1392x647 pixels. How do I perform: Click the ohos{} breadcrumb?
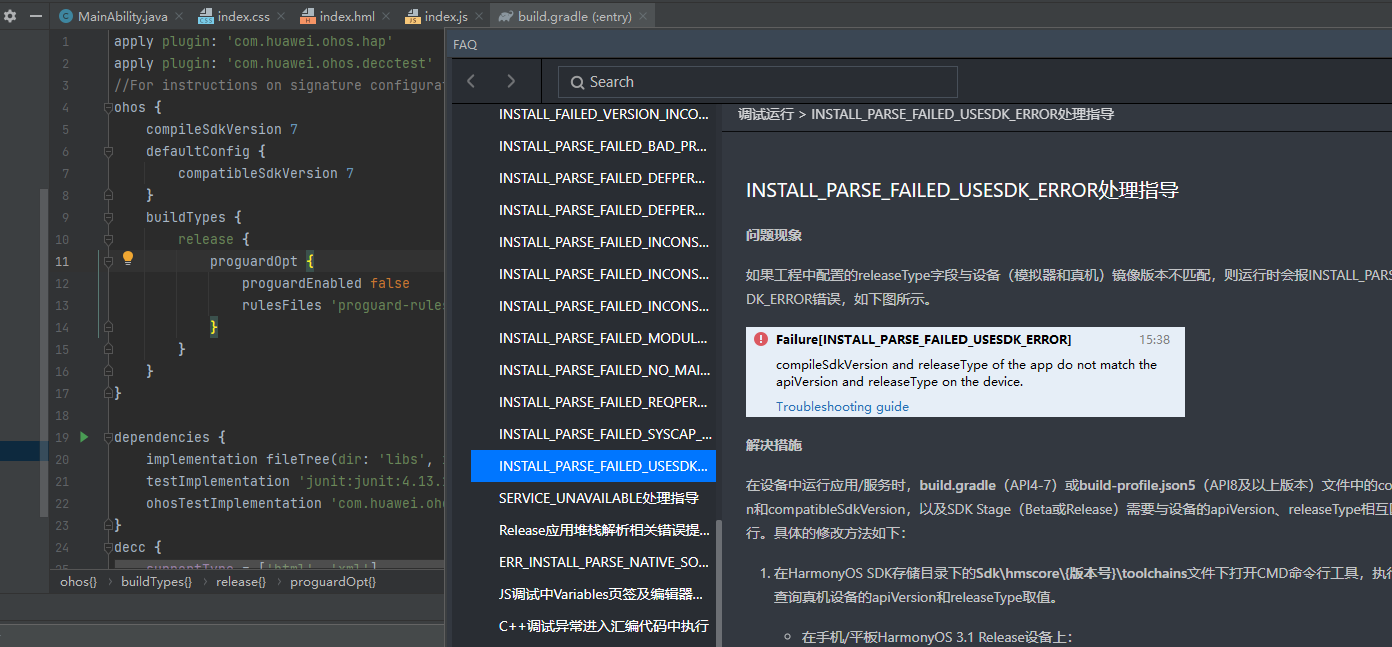[79, 582]
